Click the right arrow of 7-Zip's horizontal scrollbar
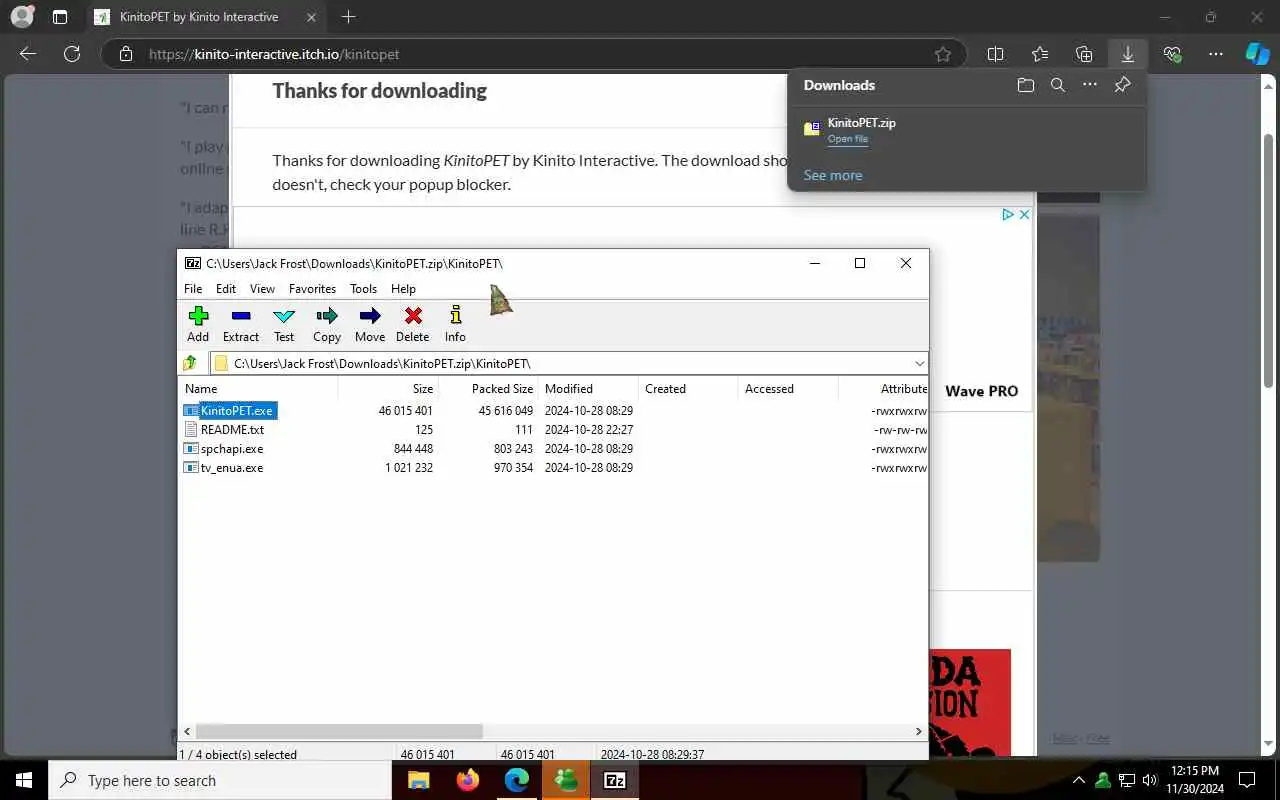The image size is (1280, 800). [x=919, y=732]
